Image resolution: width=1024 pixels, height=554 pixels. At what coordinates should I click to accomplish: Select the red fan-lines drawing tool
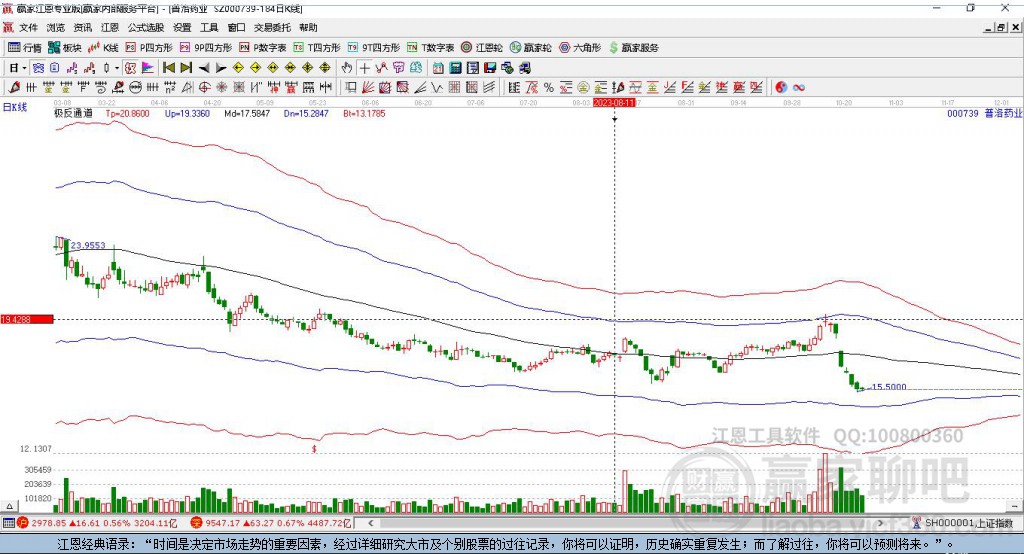(368, 88)
